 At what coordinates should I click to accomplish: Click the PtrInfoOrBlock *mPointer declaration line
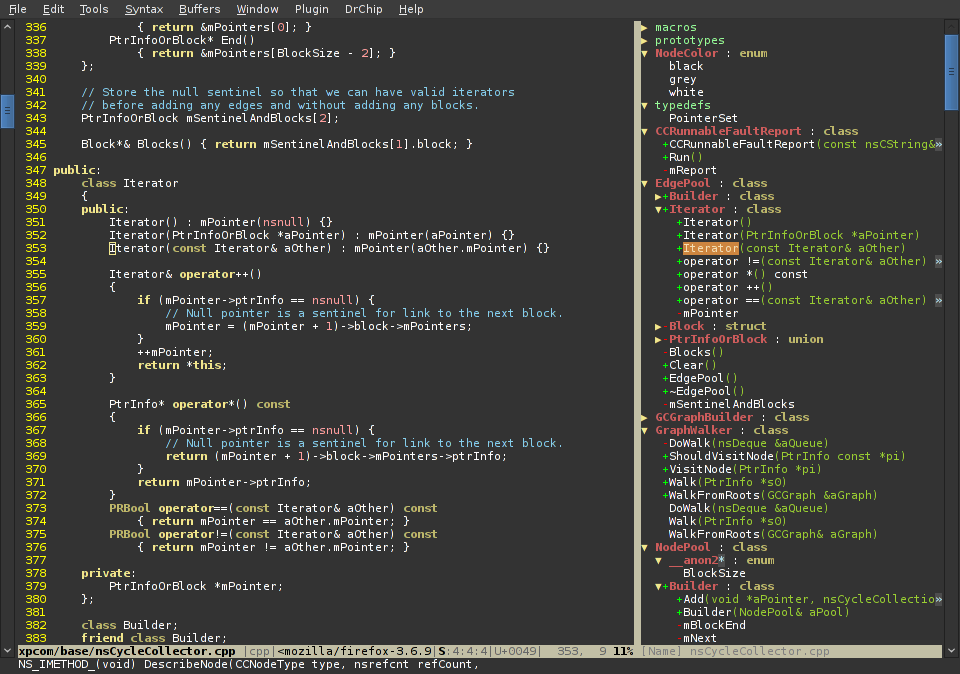point(195,586)
